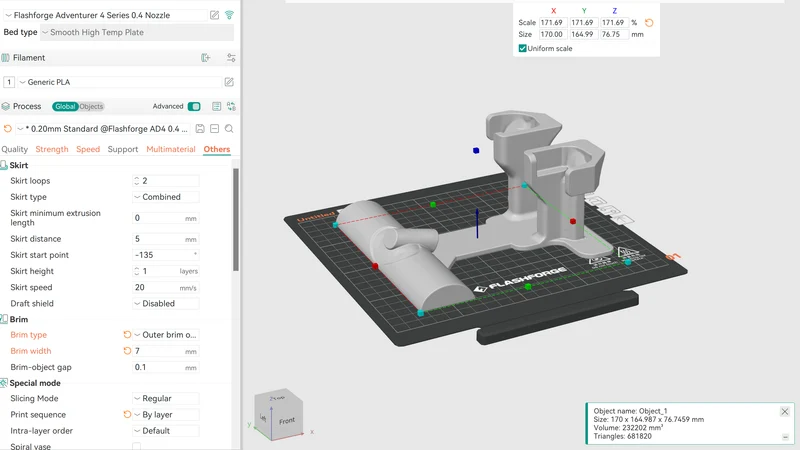
Task: Click the Skirt minimum extrusion length field
Action: (165, 218)
